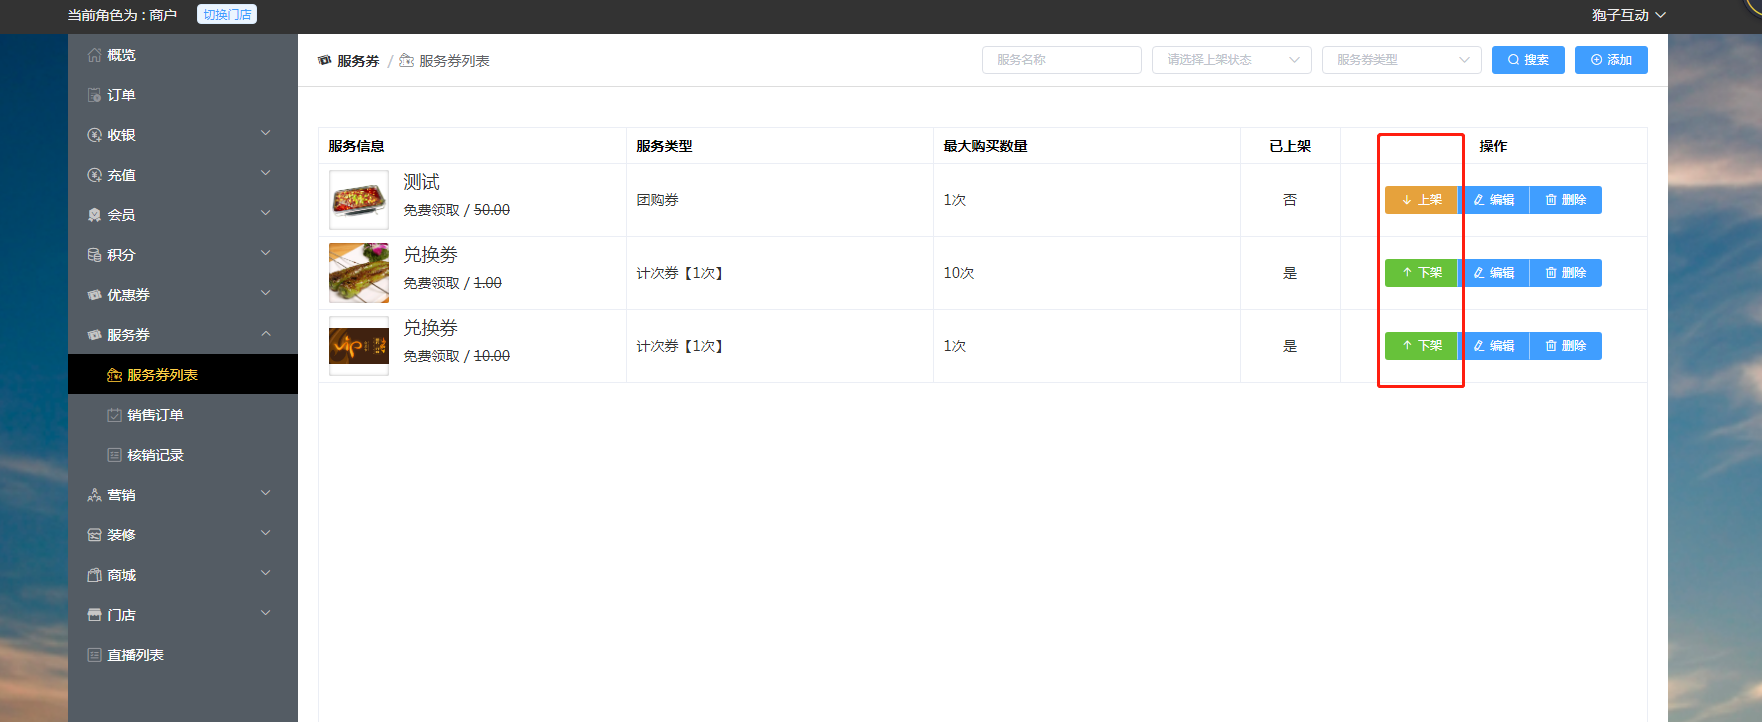
Task: Click the 营销 marketing icon
Action: [94, 495]
